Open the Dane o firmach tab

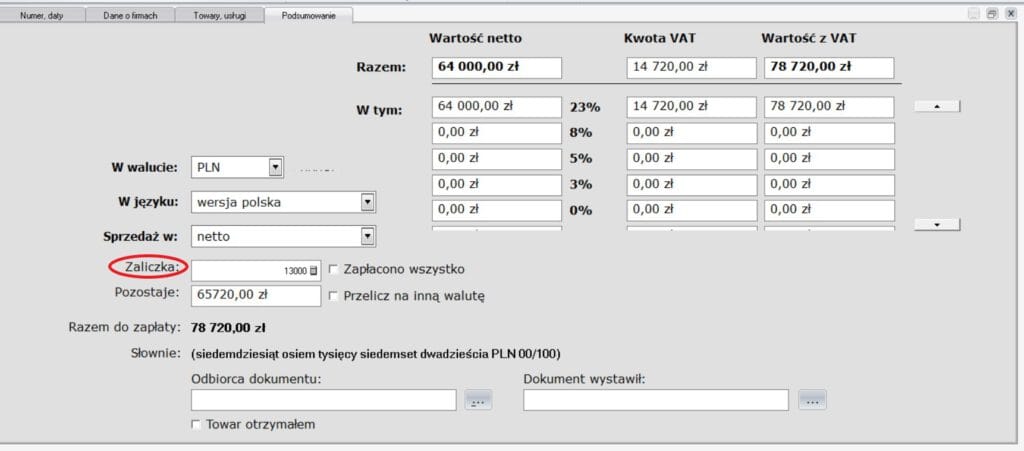click(130, 15)
